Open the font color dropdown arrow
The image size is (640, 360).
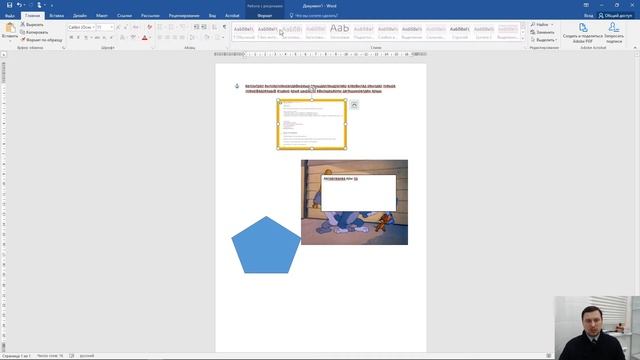point(150,38)
